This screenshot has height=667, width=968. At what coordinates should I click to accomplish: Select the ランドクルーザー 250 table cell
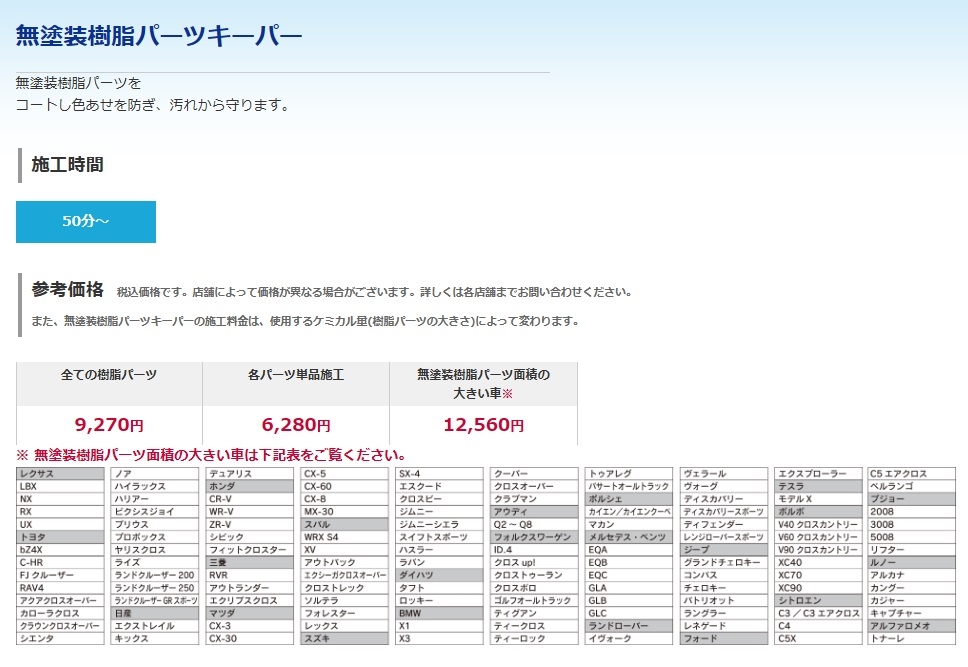(x=155, y=588)
